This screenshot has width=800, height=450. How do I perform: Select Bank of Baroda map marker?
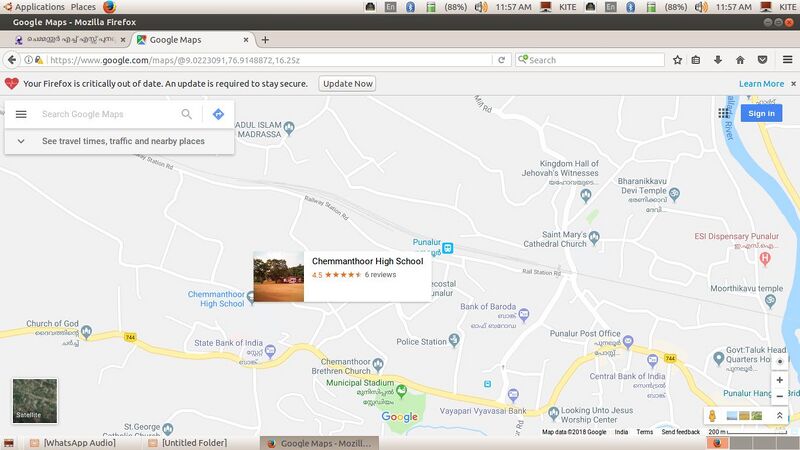tap(523, 315)
